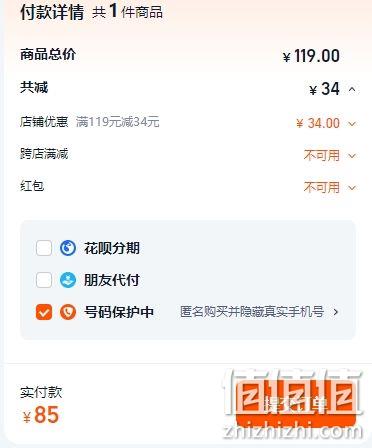This screenshot has width=372, height=448.
Task: Click the 号码保护中 label
Action: pos(119,312)
